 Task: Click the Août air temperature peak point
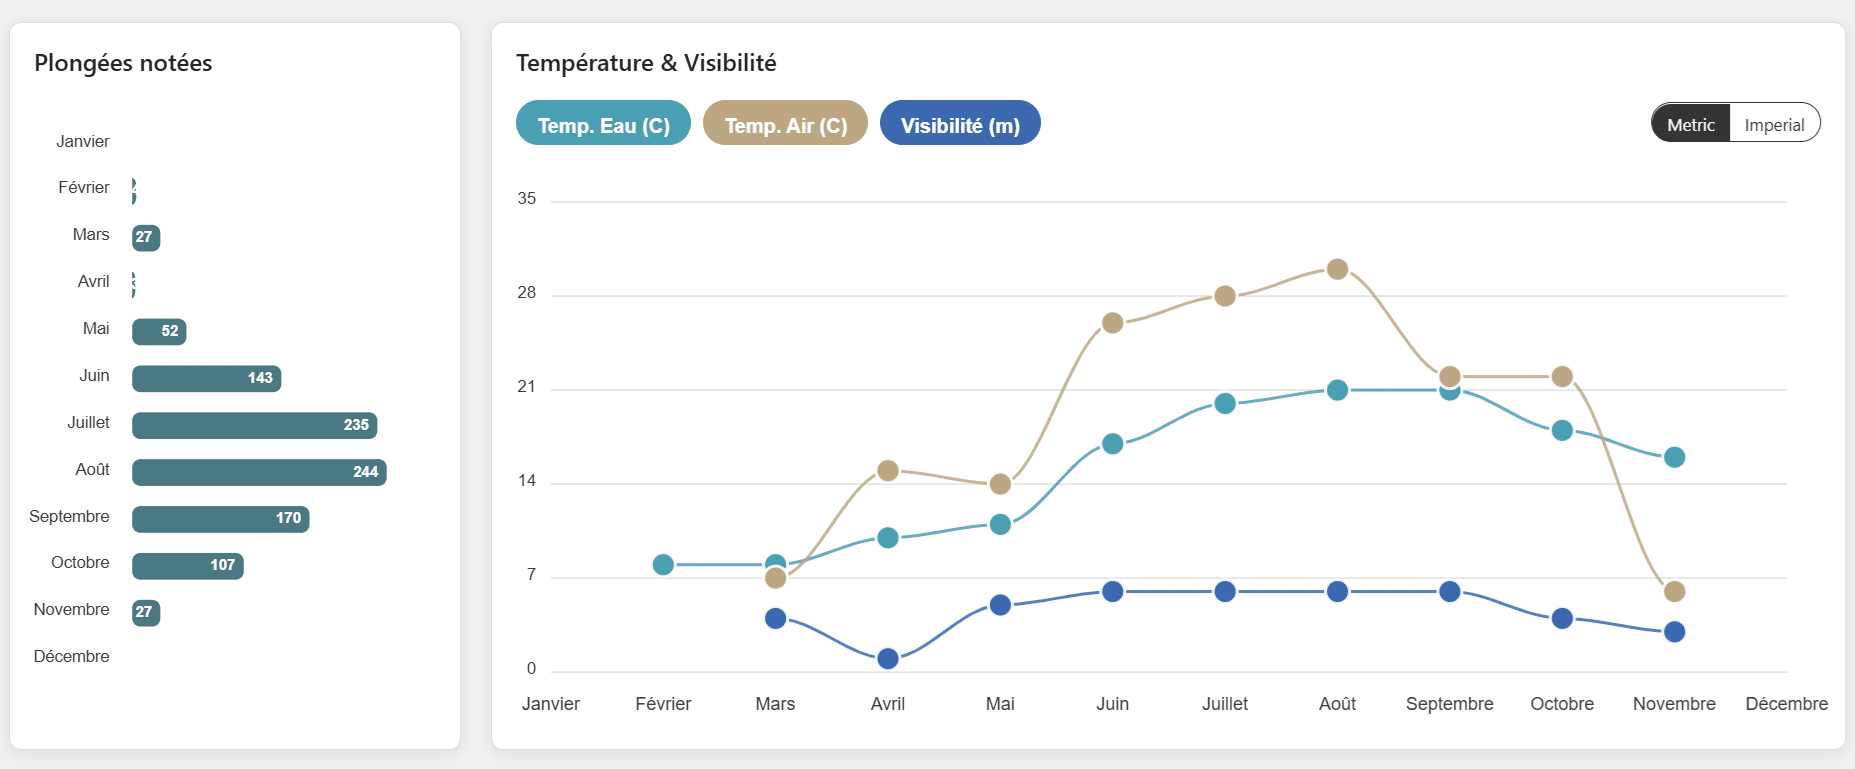1337,269
